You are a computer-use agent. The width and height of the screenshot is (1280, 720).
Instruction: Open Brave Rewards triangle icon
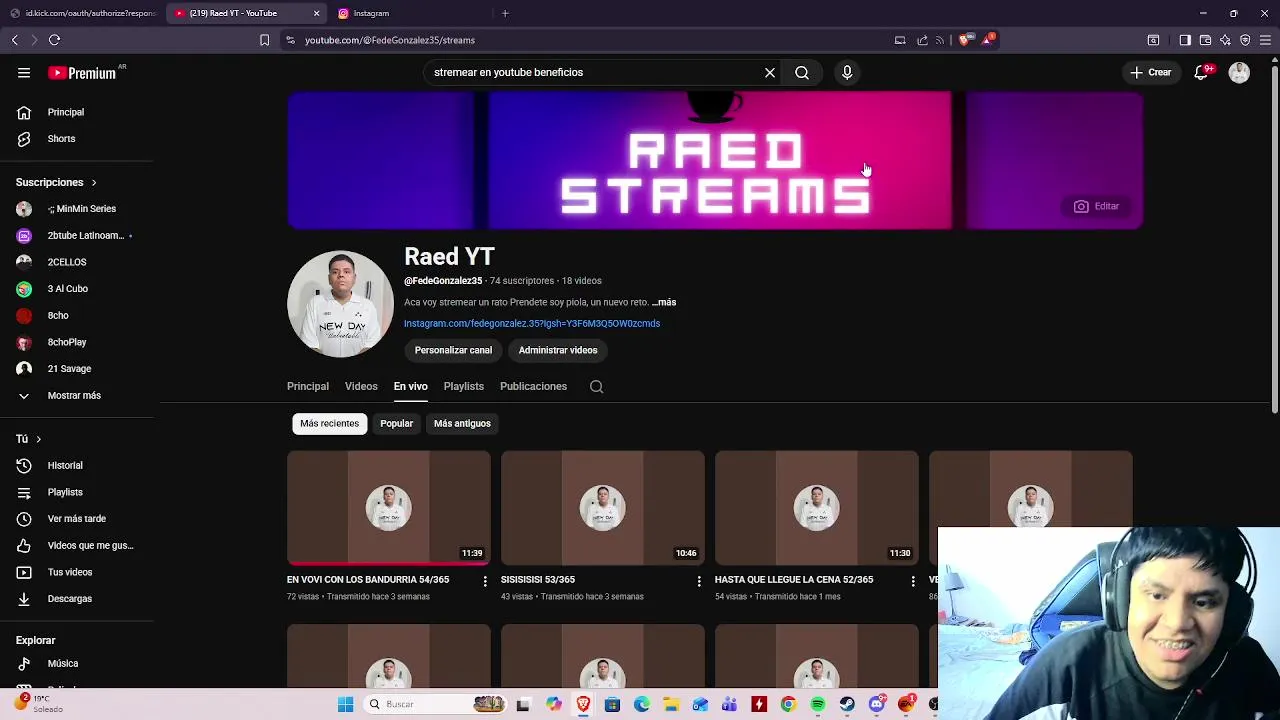pos(987,40)
